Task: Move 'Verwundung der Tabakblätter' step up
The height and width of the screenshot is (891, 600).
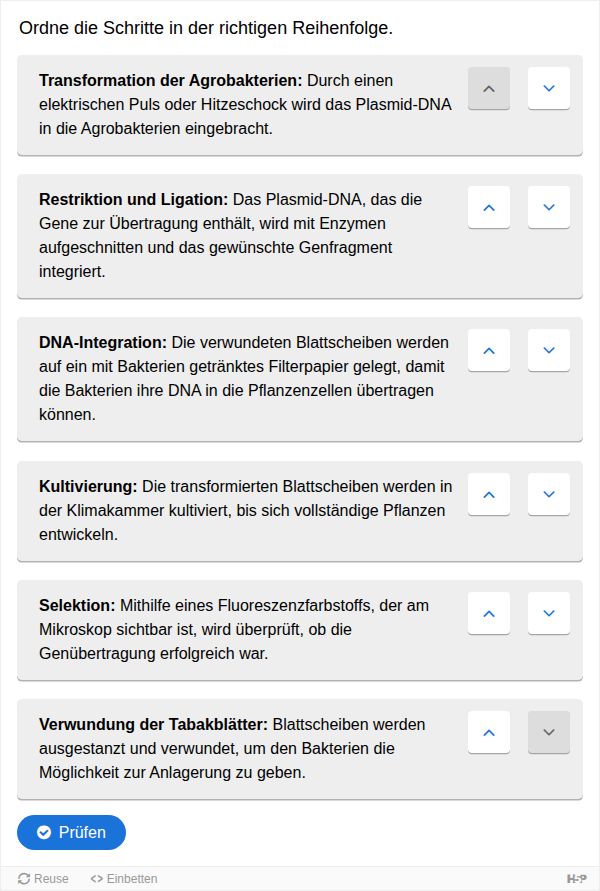Action: [x=489, y=732]
